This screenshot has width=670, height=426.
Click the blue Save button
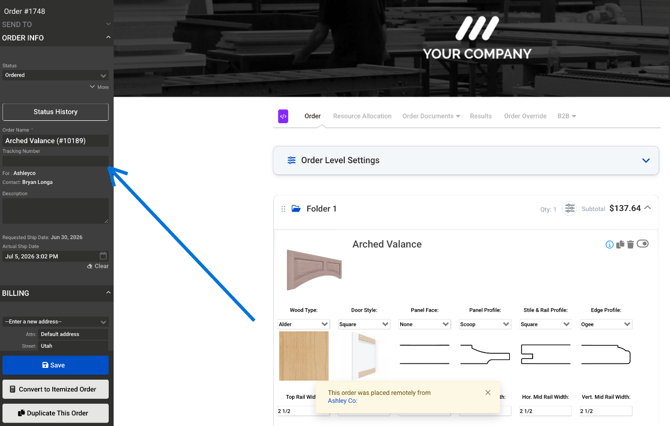[x=56, y=365]
